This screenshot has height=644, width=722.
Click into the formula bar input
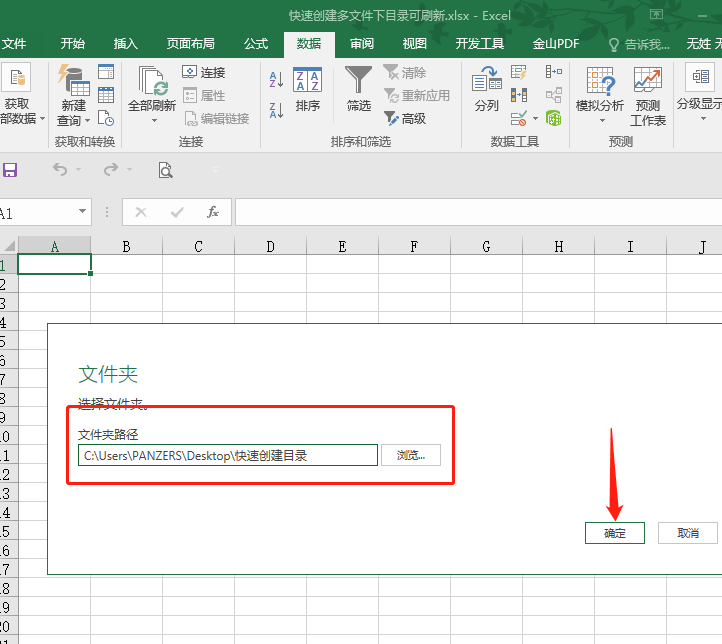(x=478, y=212)
